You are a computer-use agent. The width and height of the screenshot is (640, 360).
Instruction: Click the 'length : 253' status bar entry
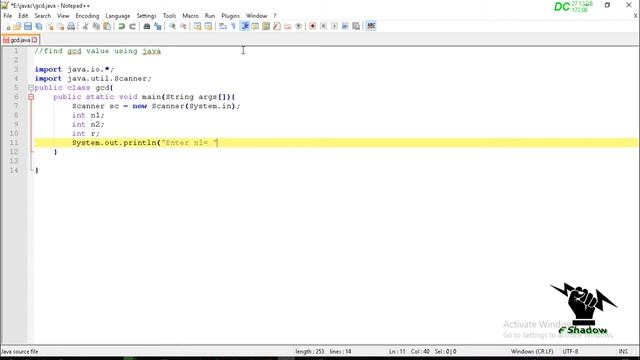point(310,351)
